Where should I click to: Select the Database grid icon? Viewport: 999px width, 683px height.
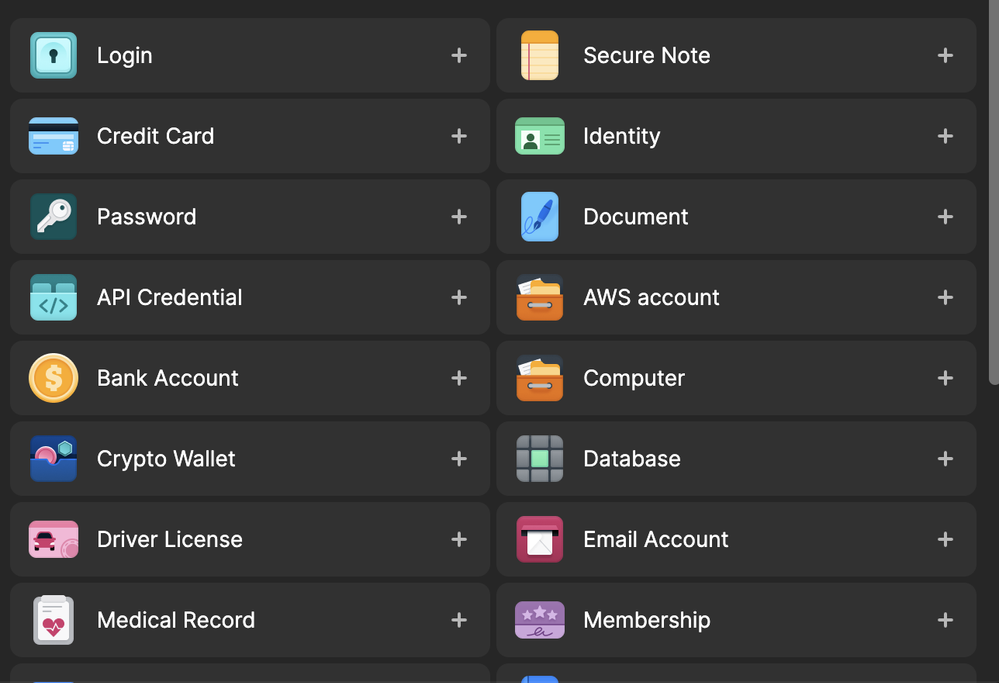coord(540,459)
